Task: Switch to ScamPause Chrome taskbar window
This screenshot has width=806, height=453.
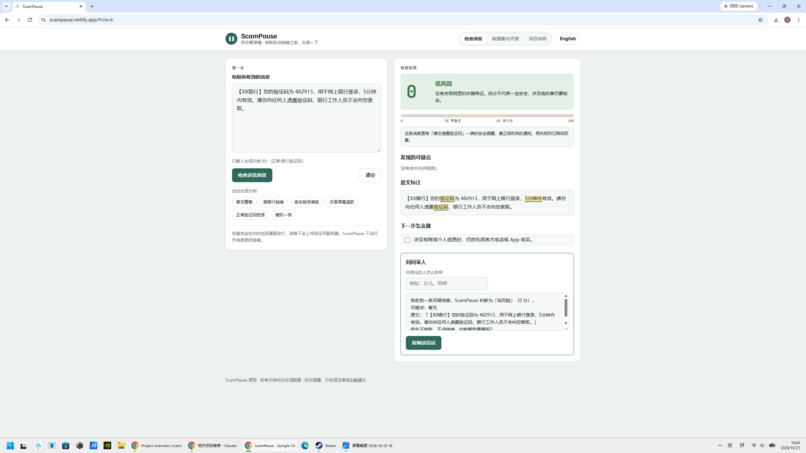Action: point(270,445)
